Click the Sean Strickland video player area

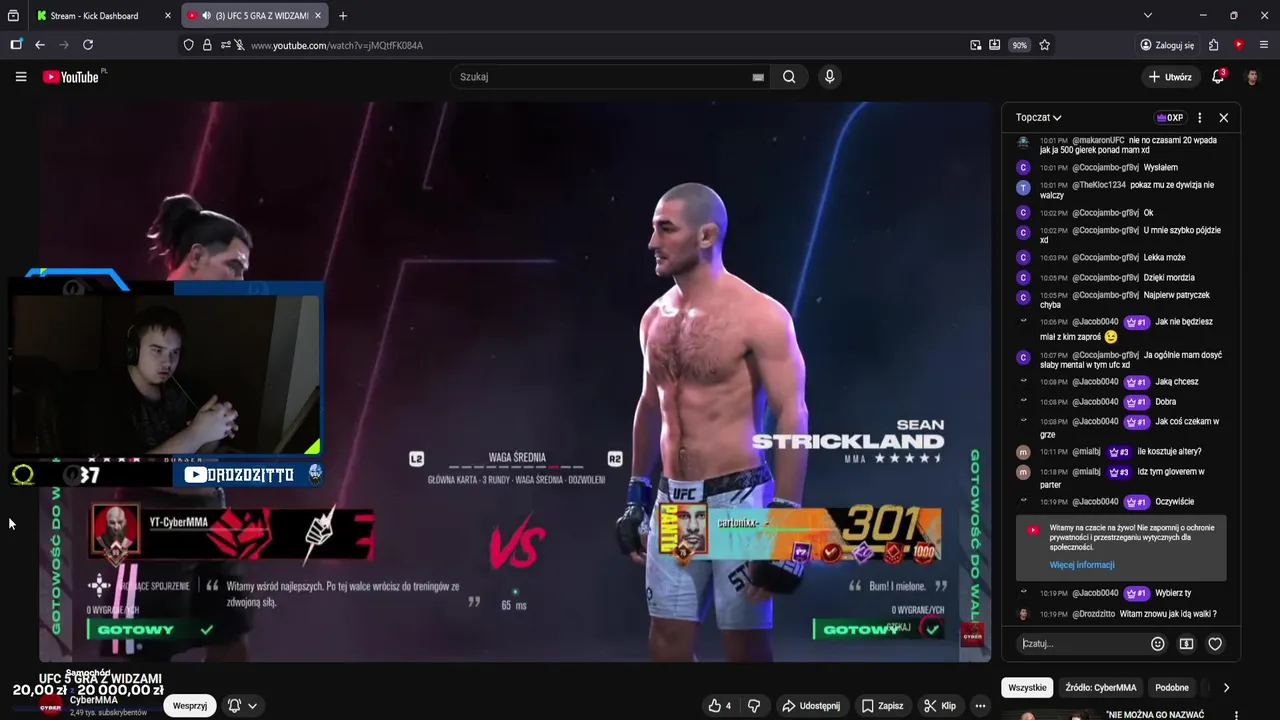[515, 382]
